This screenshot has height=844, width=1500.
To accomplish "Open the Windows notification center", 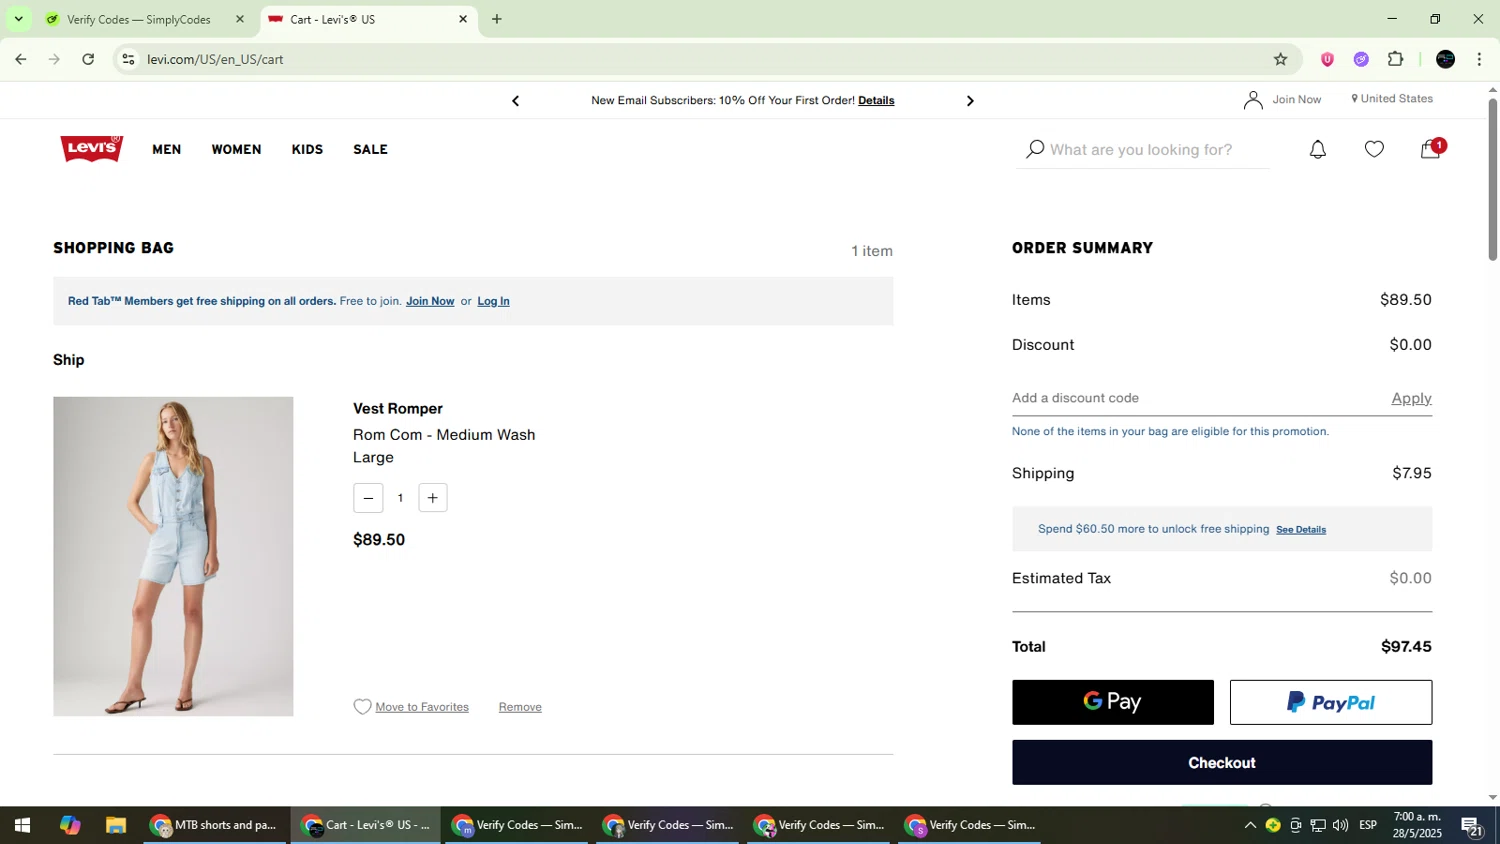I will click(1471, 825).
